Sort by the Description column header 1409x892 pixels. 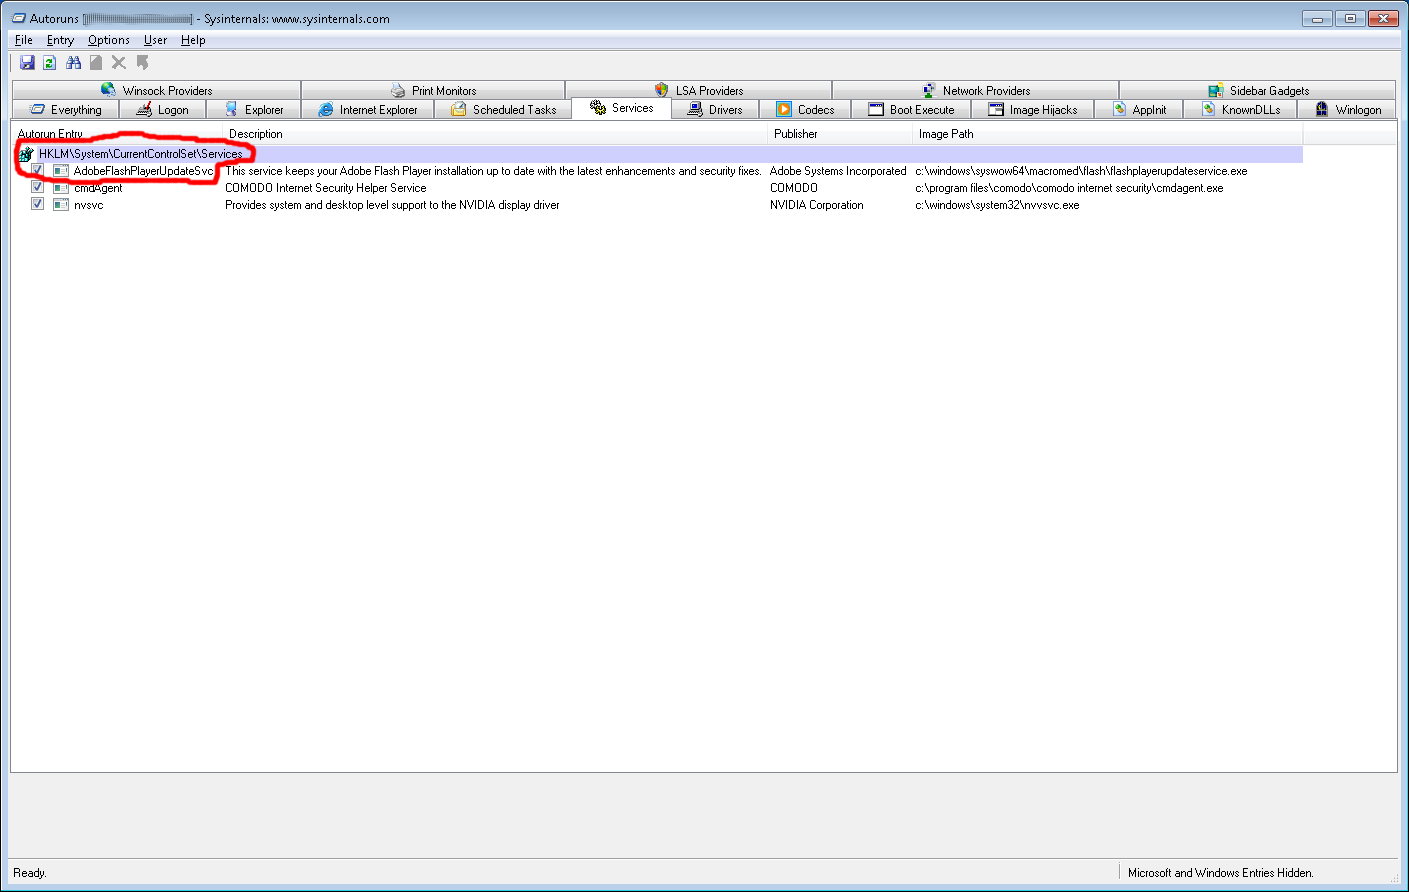[496, 134]
